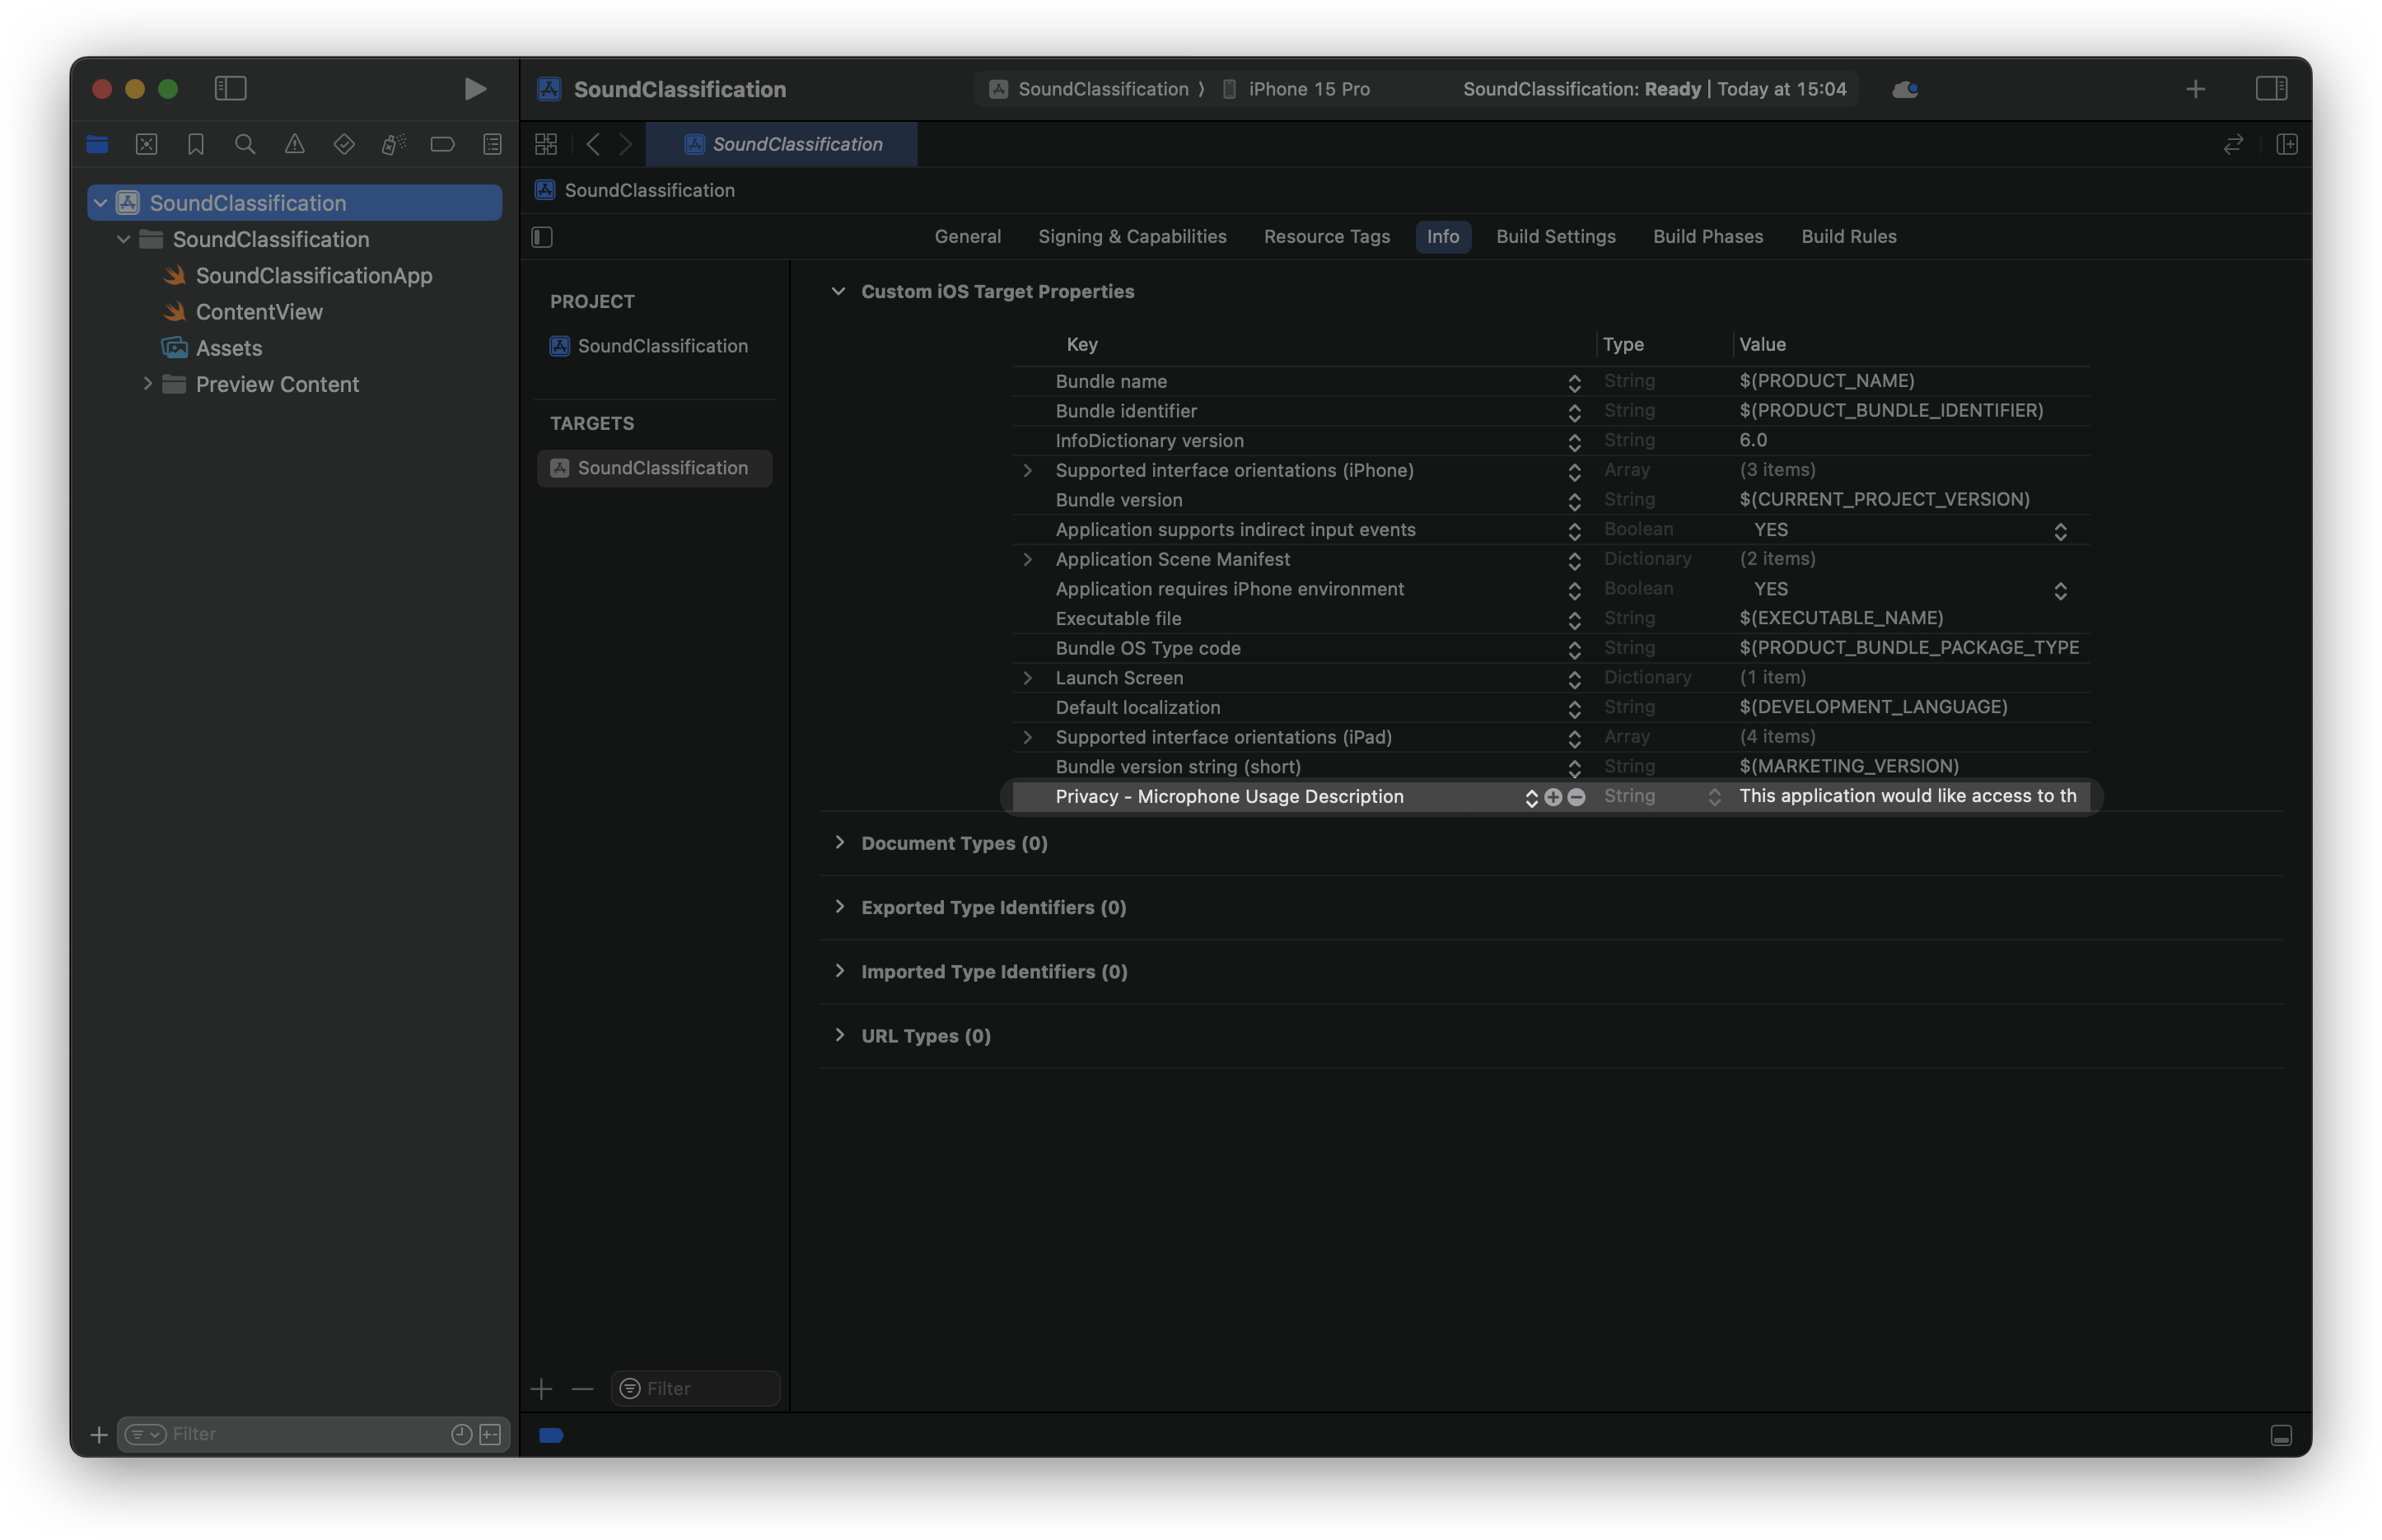Click the iPhone 15 Pro run destination
The width and height of the screenshot is (2382, 1540).
pos(1308,89)
